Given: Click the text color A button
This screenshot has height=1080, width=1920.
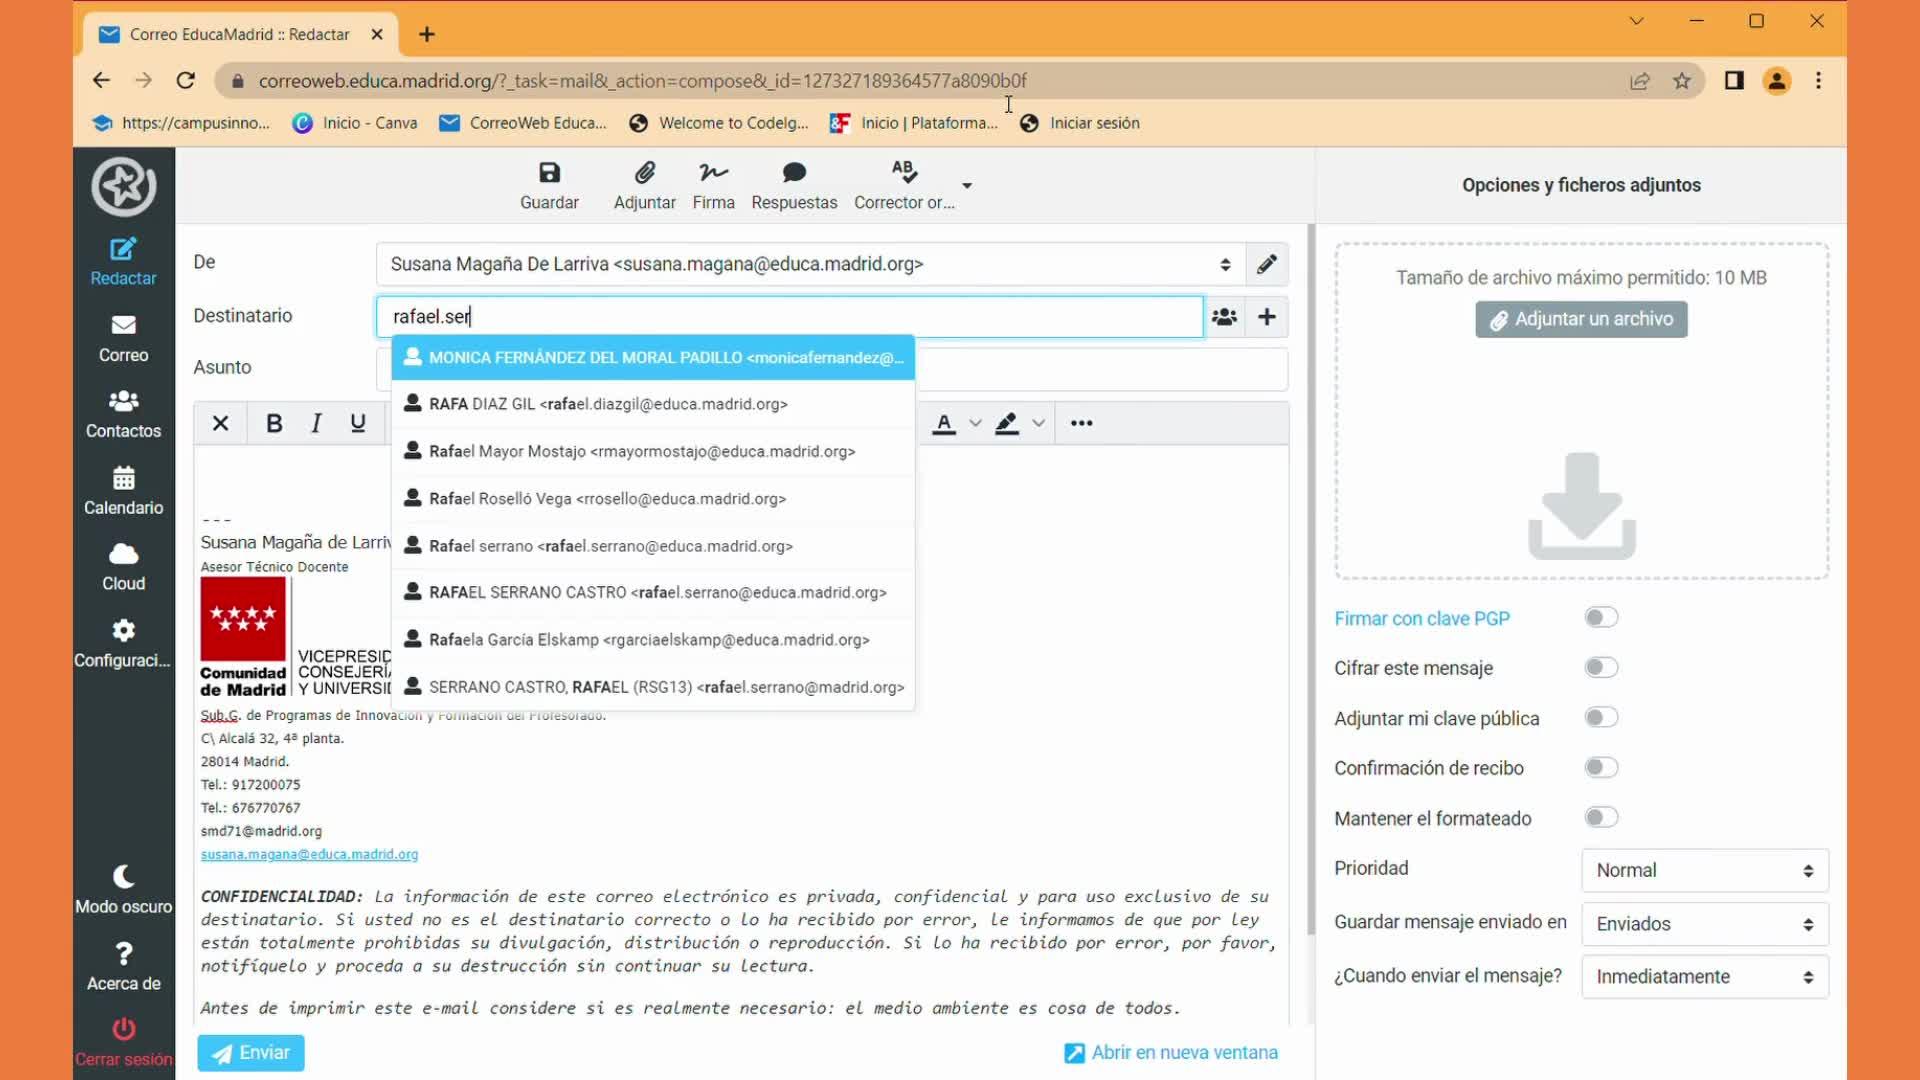Looking at the screenshot, I should click(x=943, y=423).
